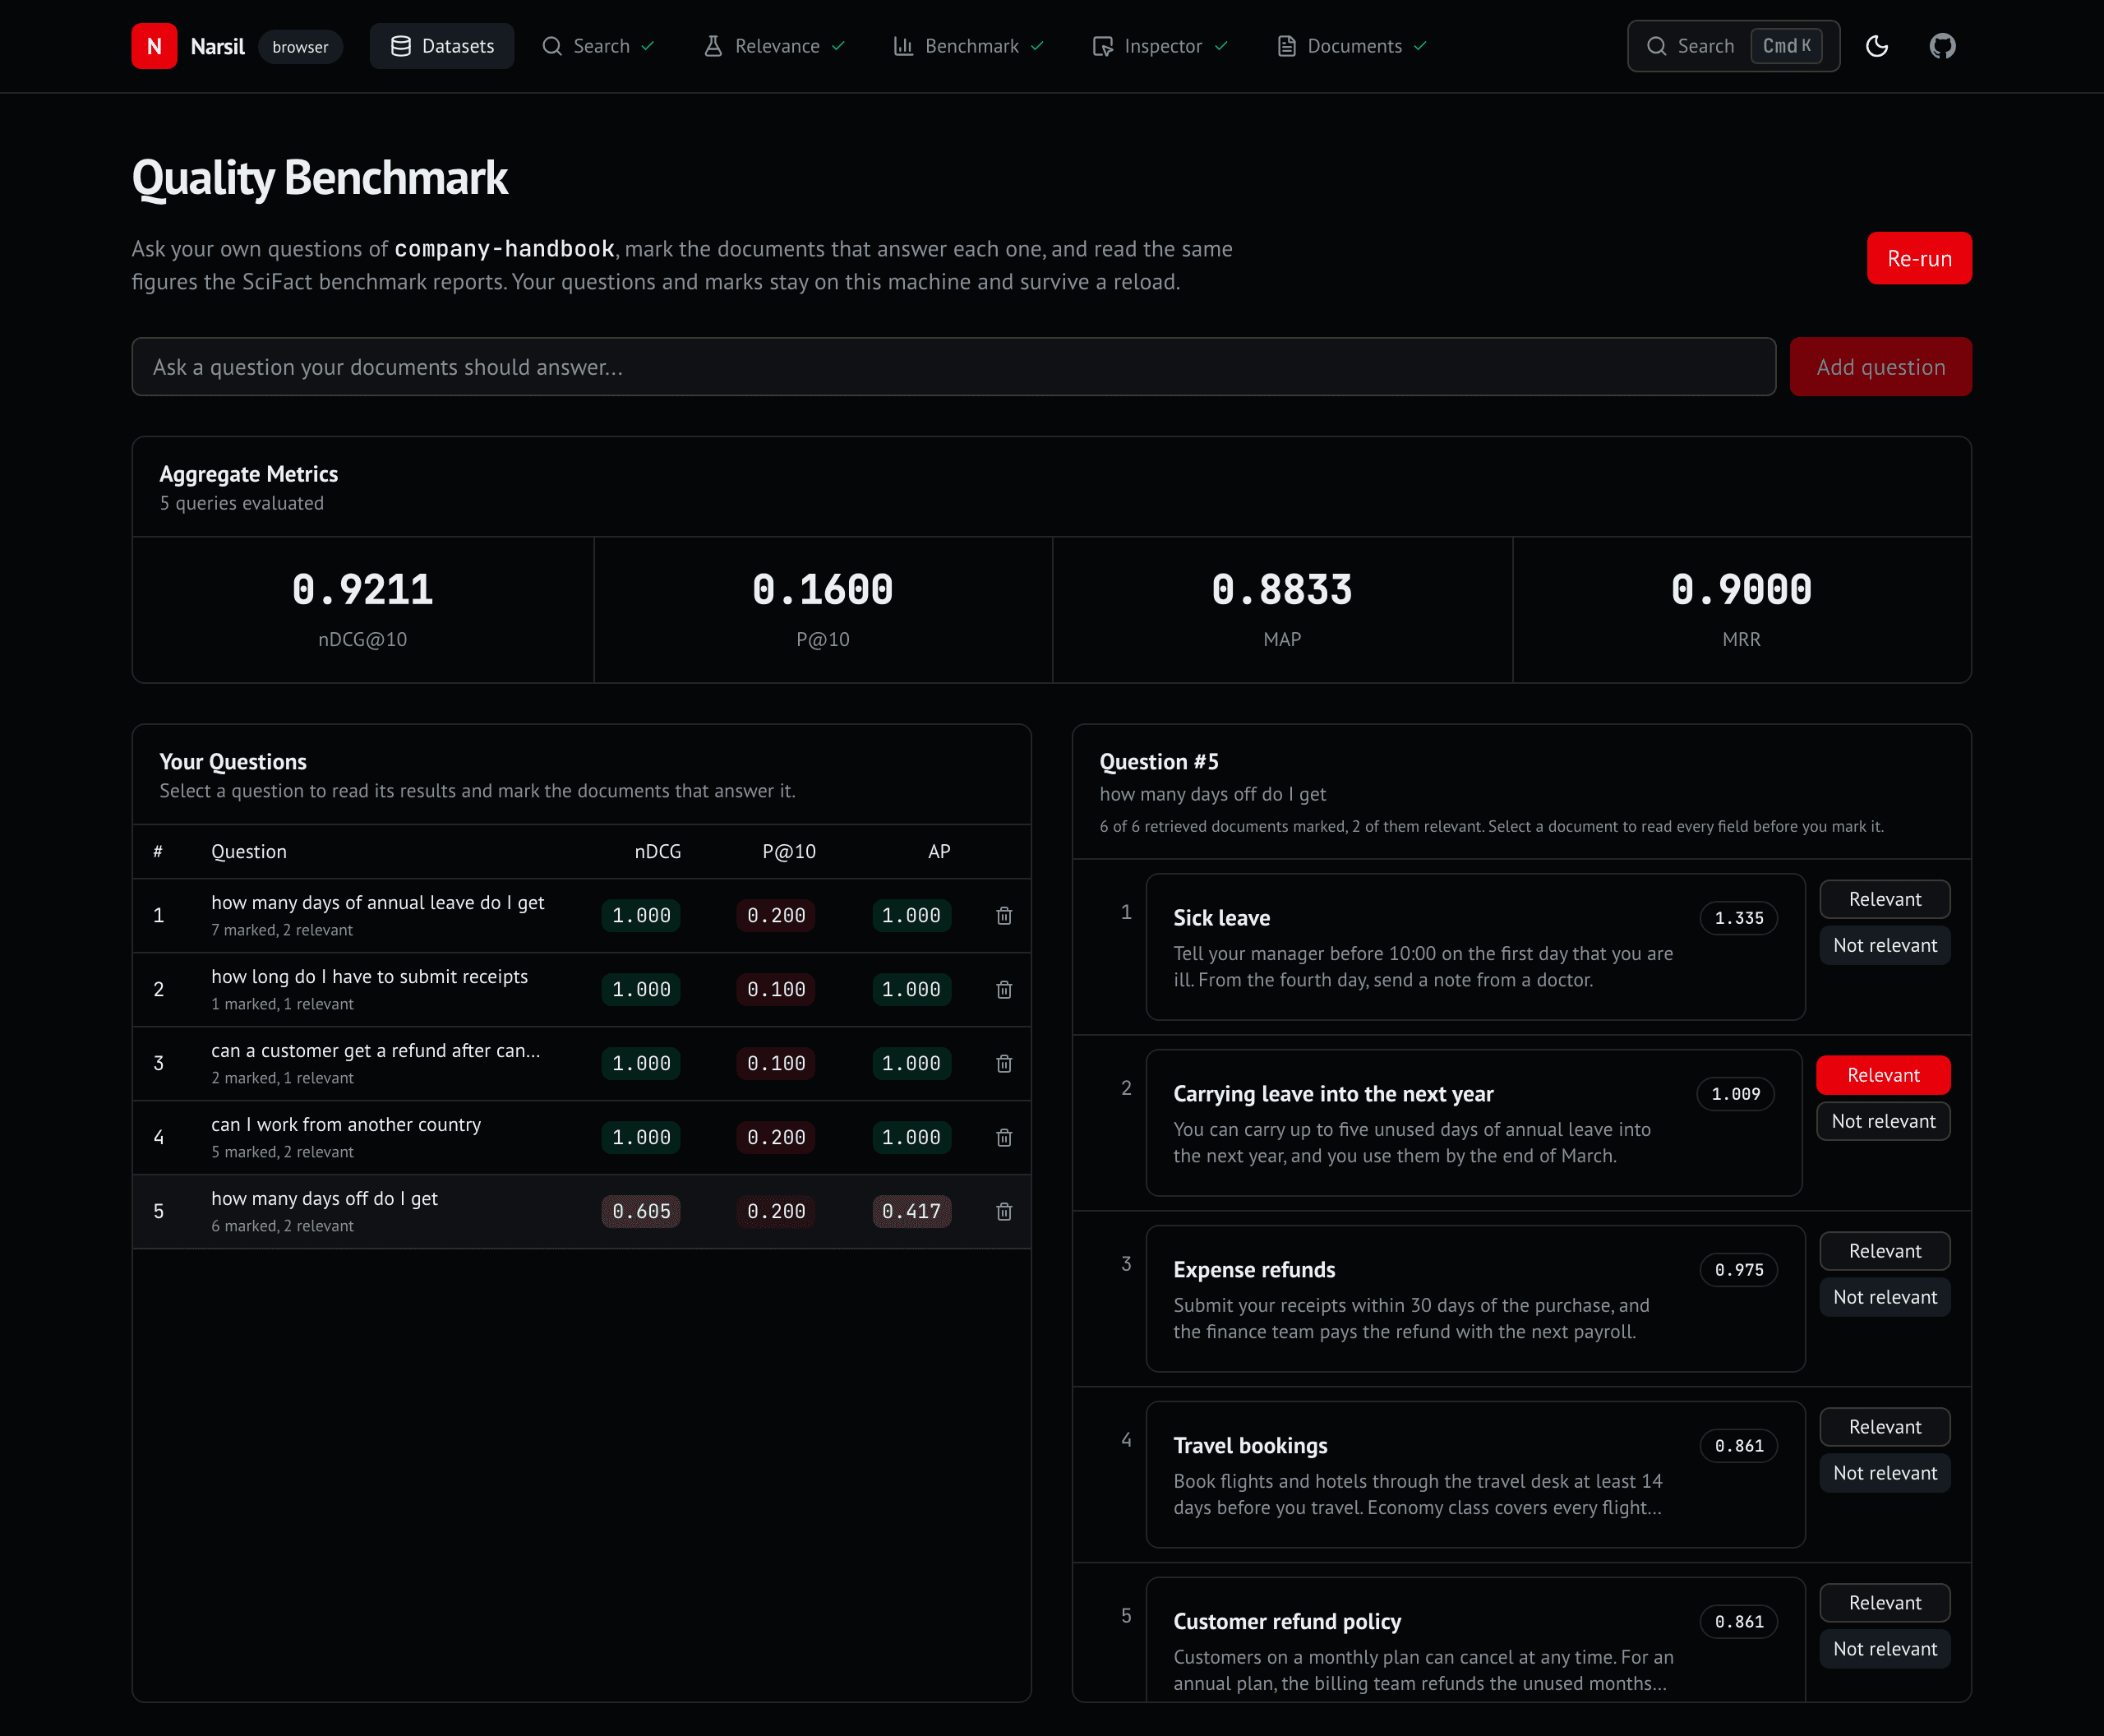Image resolution: width=2104 pixels, height=1736 pixels.
Task: Delete the 'how many days off' question
Action: pyautogui.click(x=1004, y=1211)
